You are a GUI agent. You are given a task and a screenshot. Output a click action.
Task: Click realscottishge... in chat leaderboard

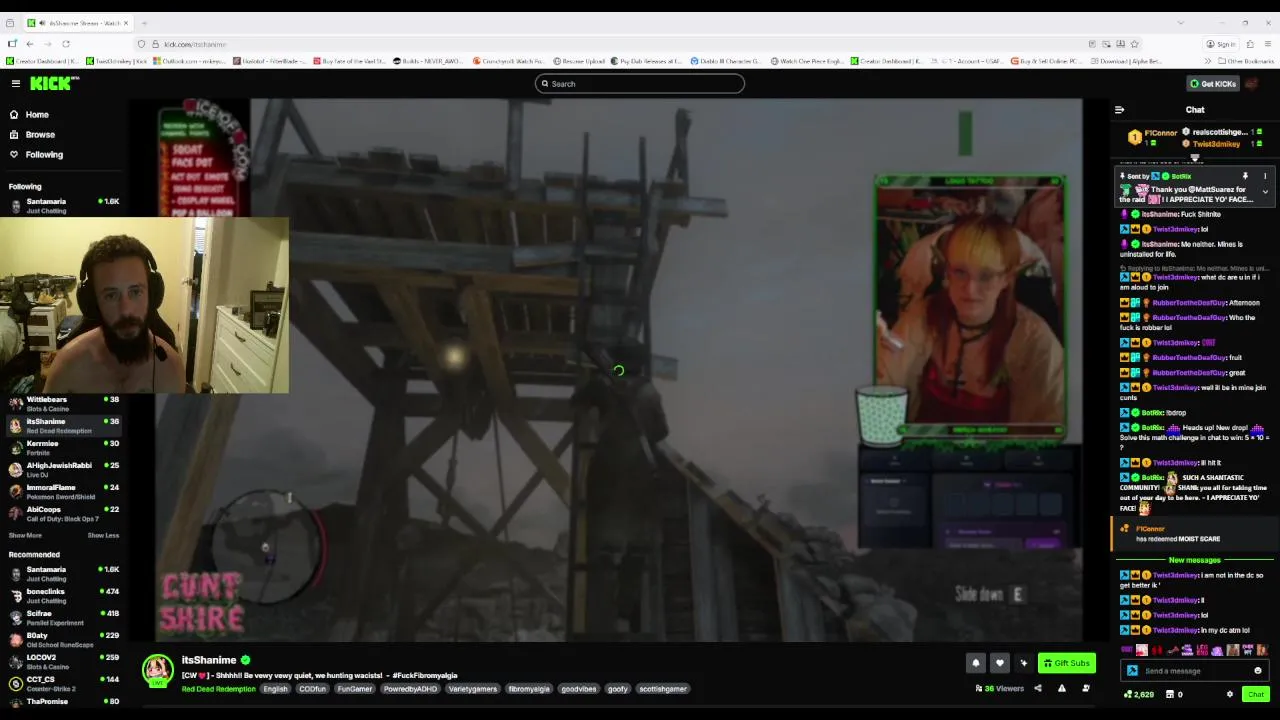point(1219,132)
